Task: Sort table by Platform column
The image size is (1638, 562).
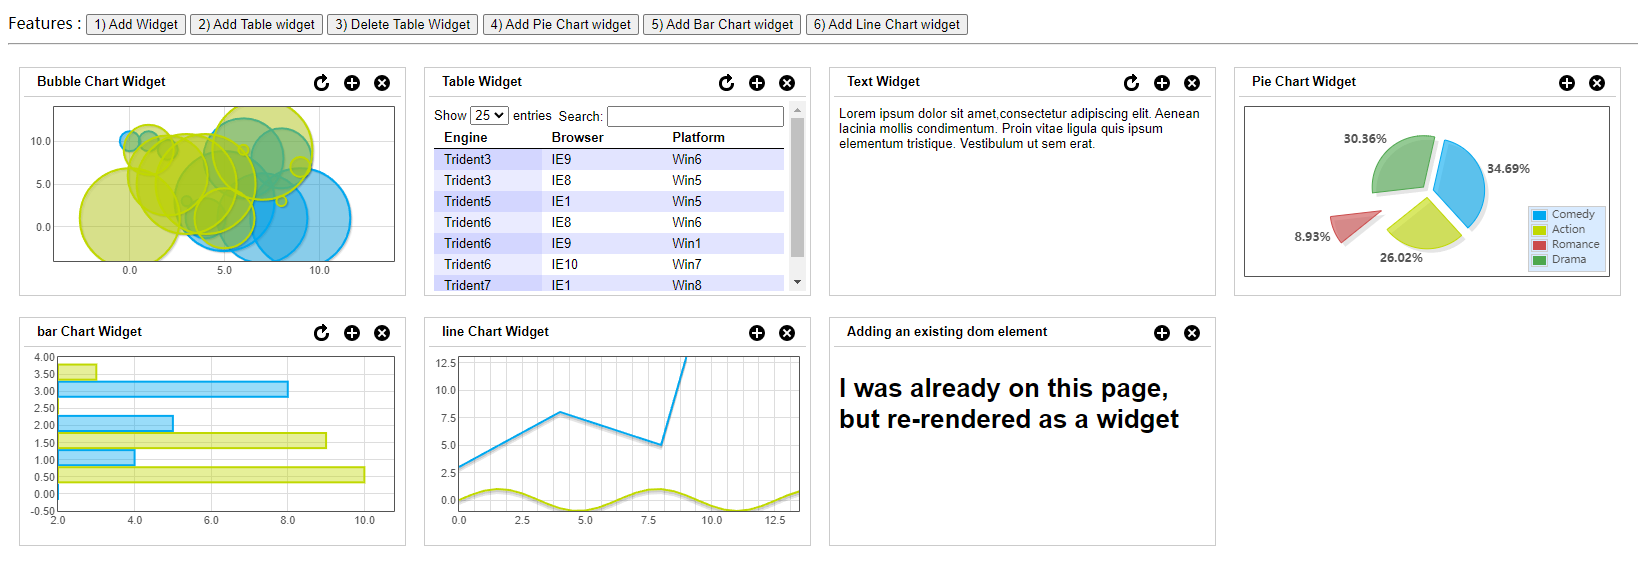Action: 698,138
